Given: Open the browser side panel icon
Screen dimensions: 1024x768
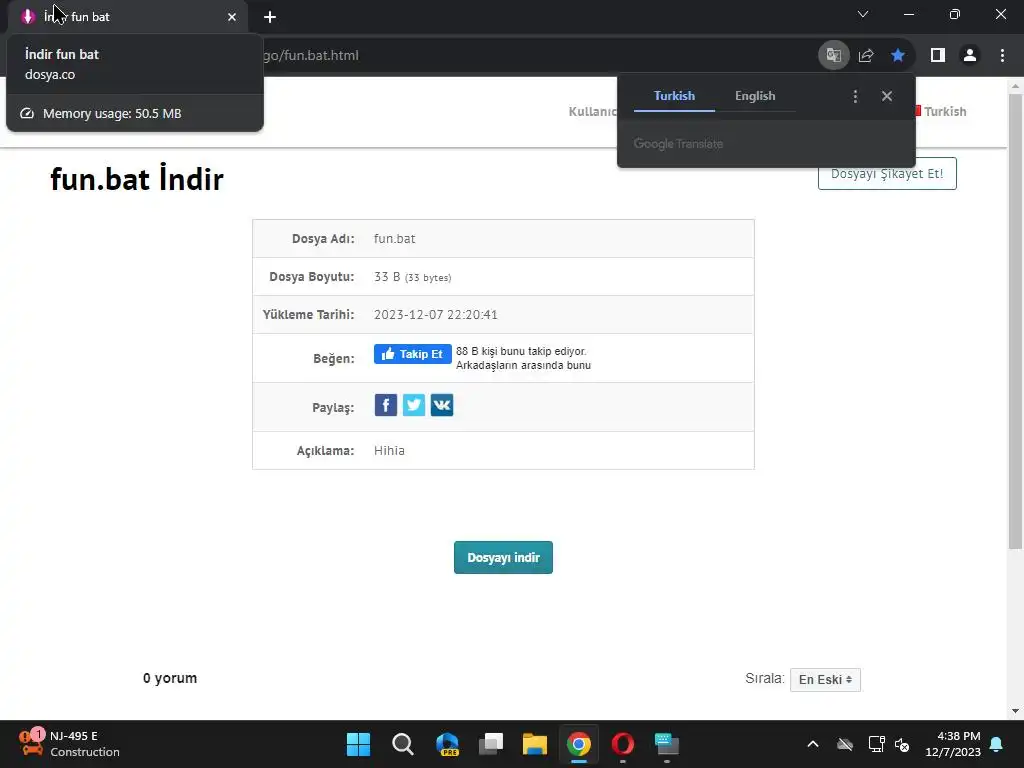Looking at the screenshot, I should [937, 56].
